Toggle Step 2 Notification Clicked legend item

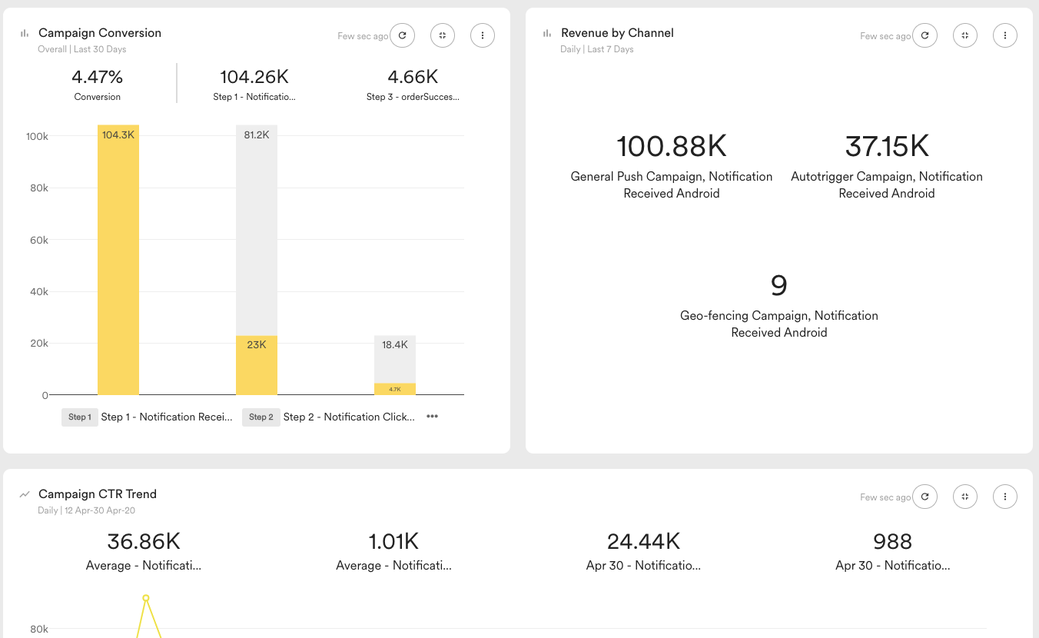pos(329,417)
